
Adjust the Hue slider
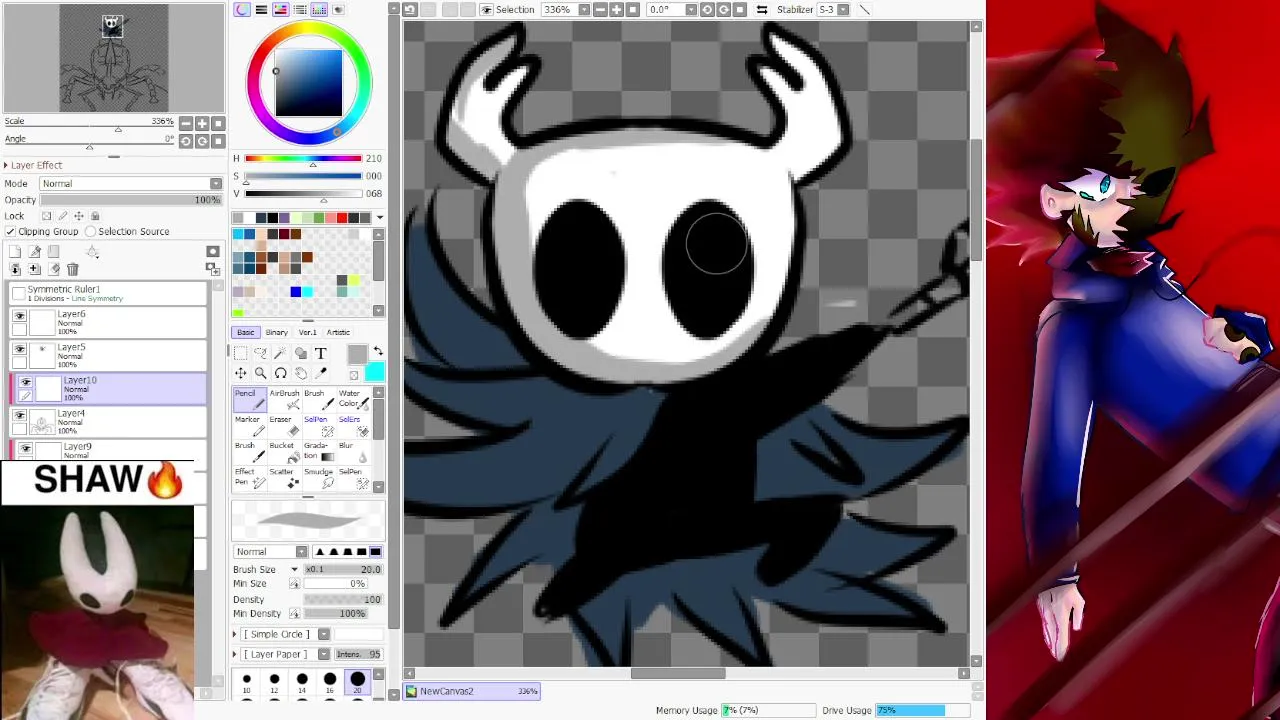click(x=302, y=158)
